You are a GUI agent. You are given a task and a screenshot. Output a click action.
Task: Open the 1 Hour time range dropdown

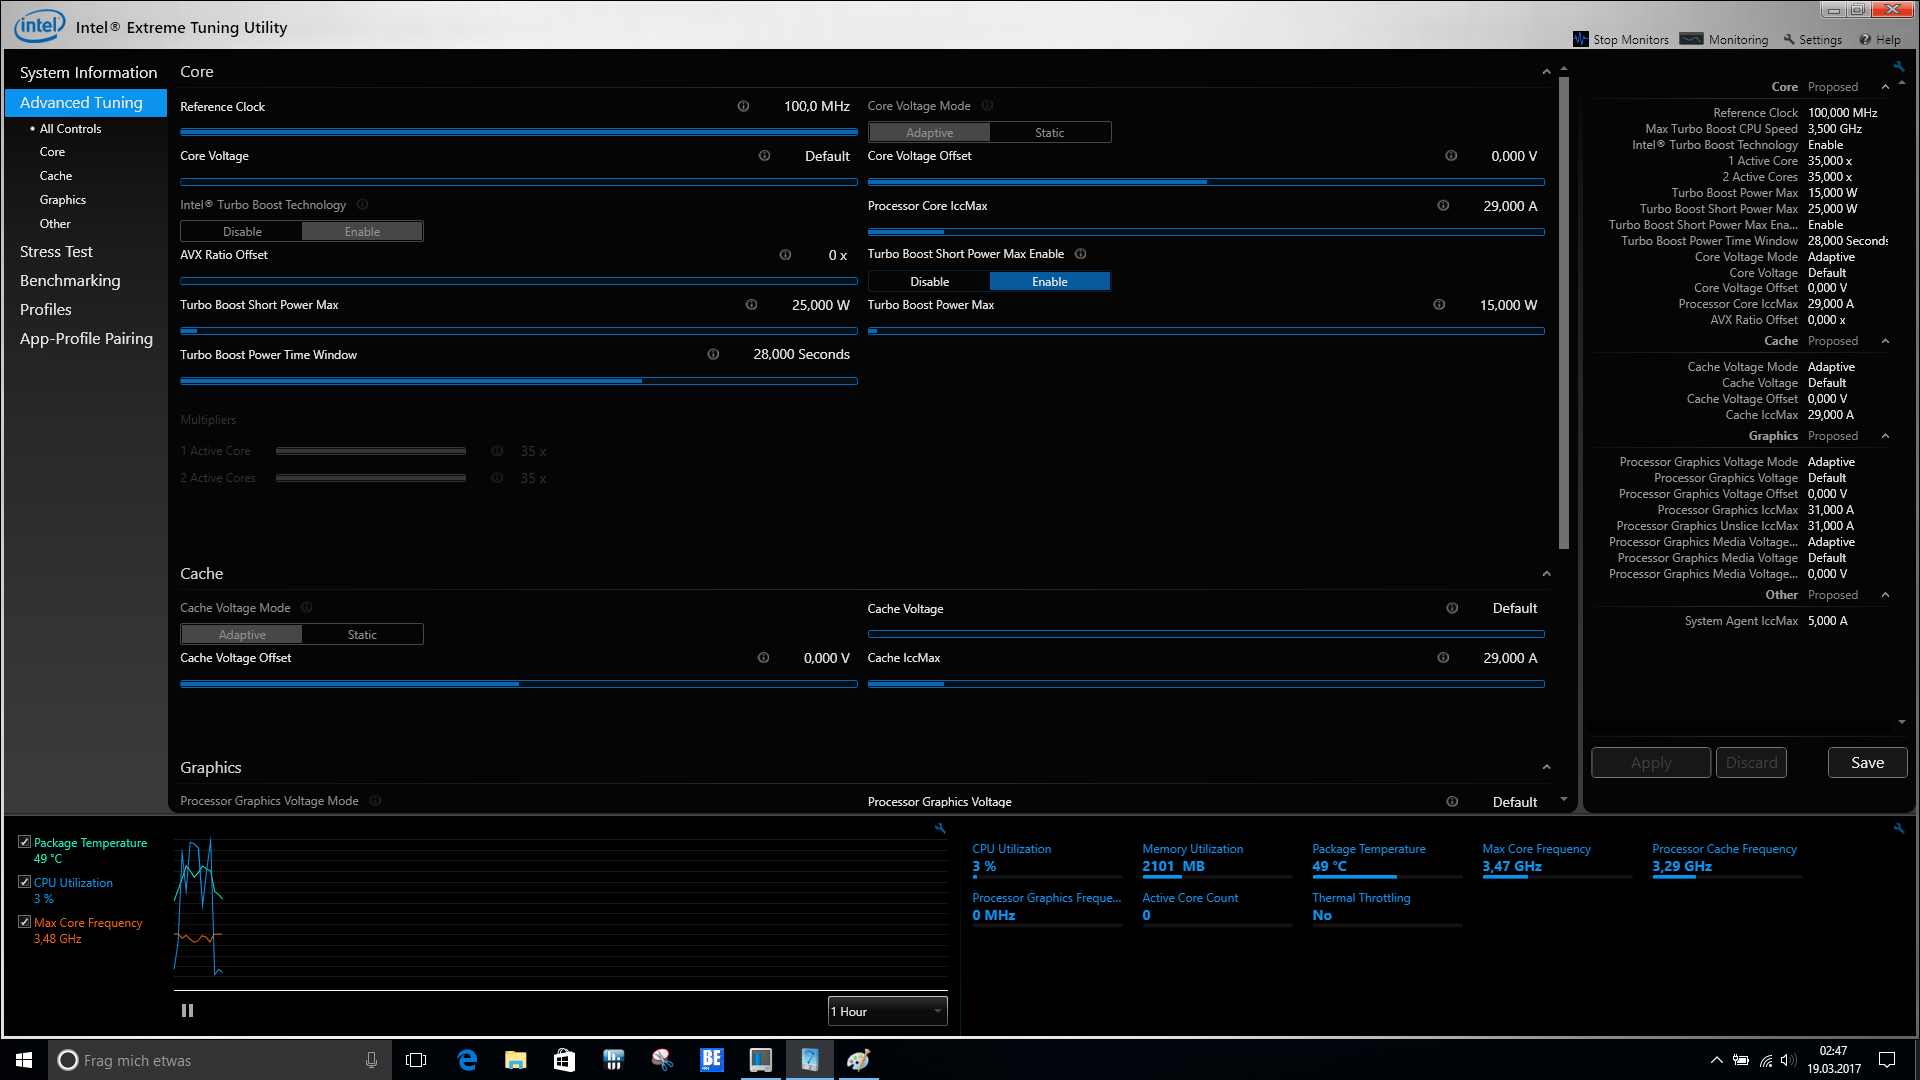click(x=887, y=1011)
